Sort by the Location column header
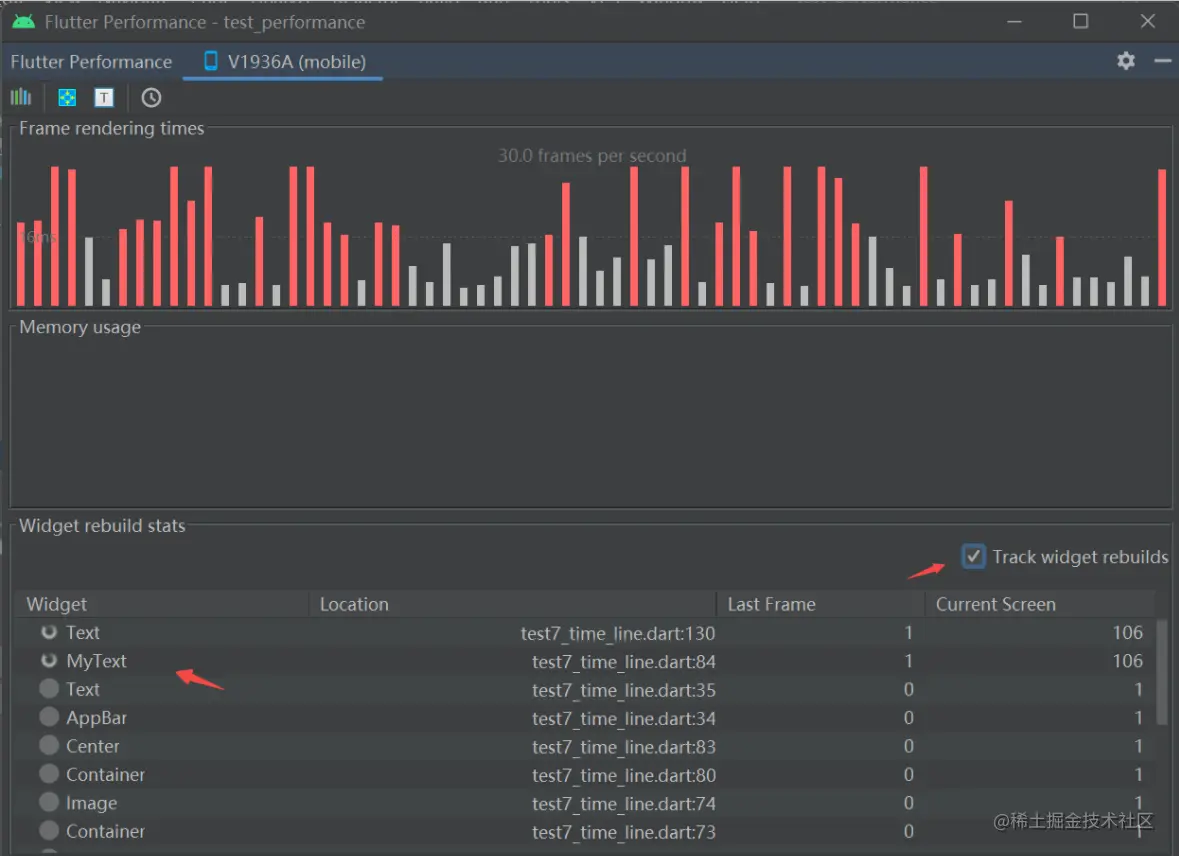The height and width of the screenshot is (856, 1179). click(x=512, y=604)
